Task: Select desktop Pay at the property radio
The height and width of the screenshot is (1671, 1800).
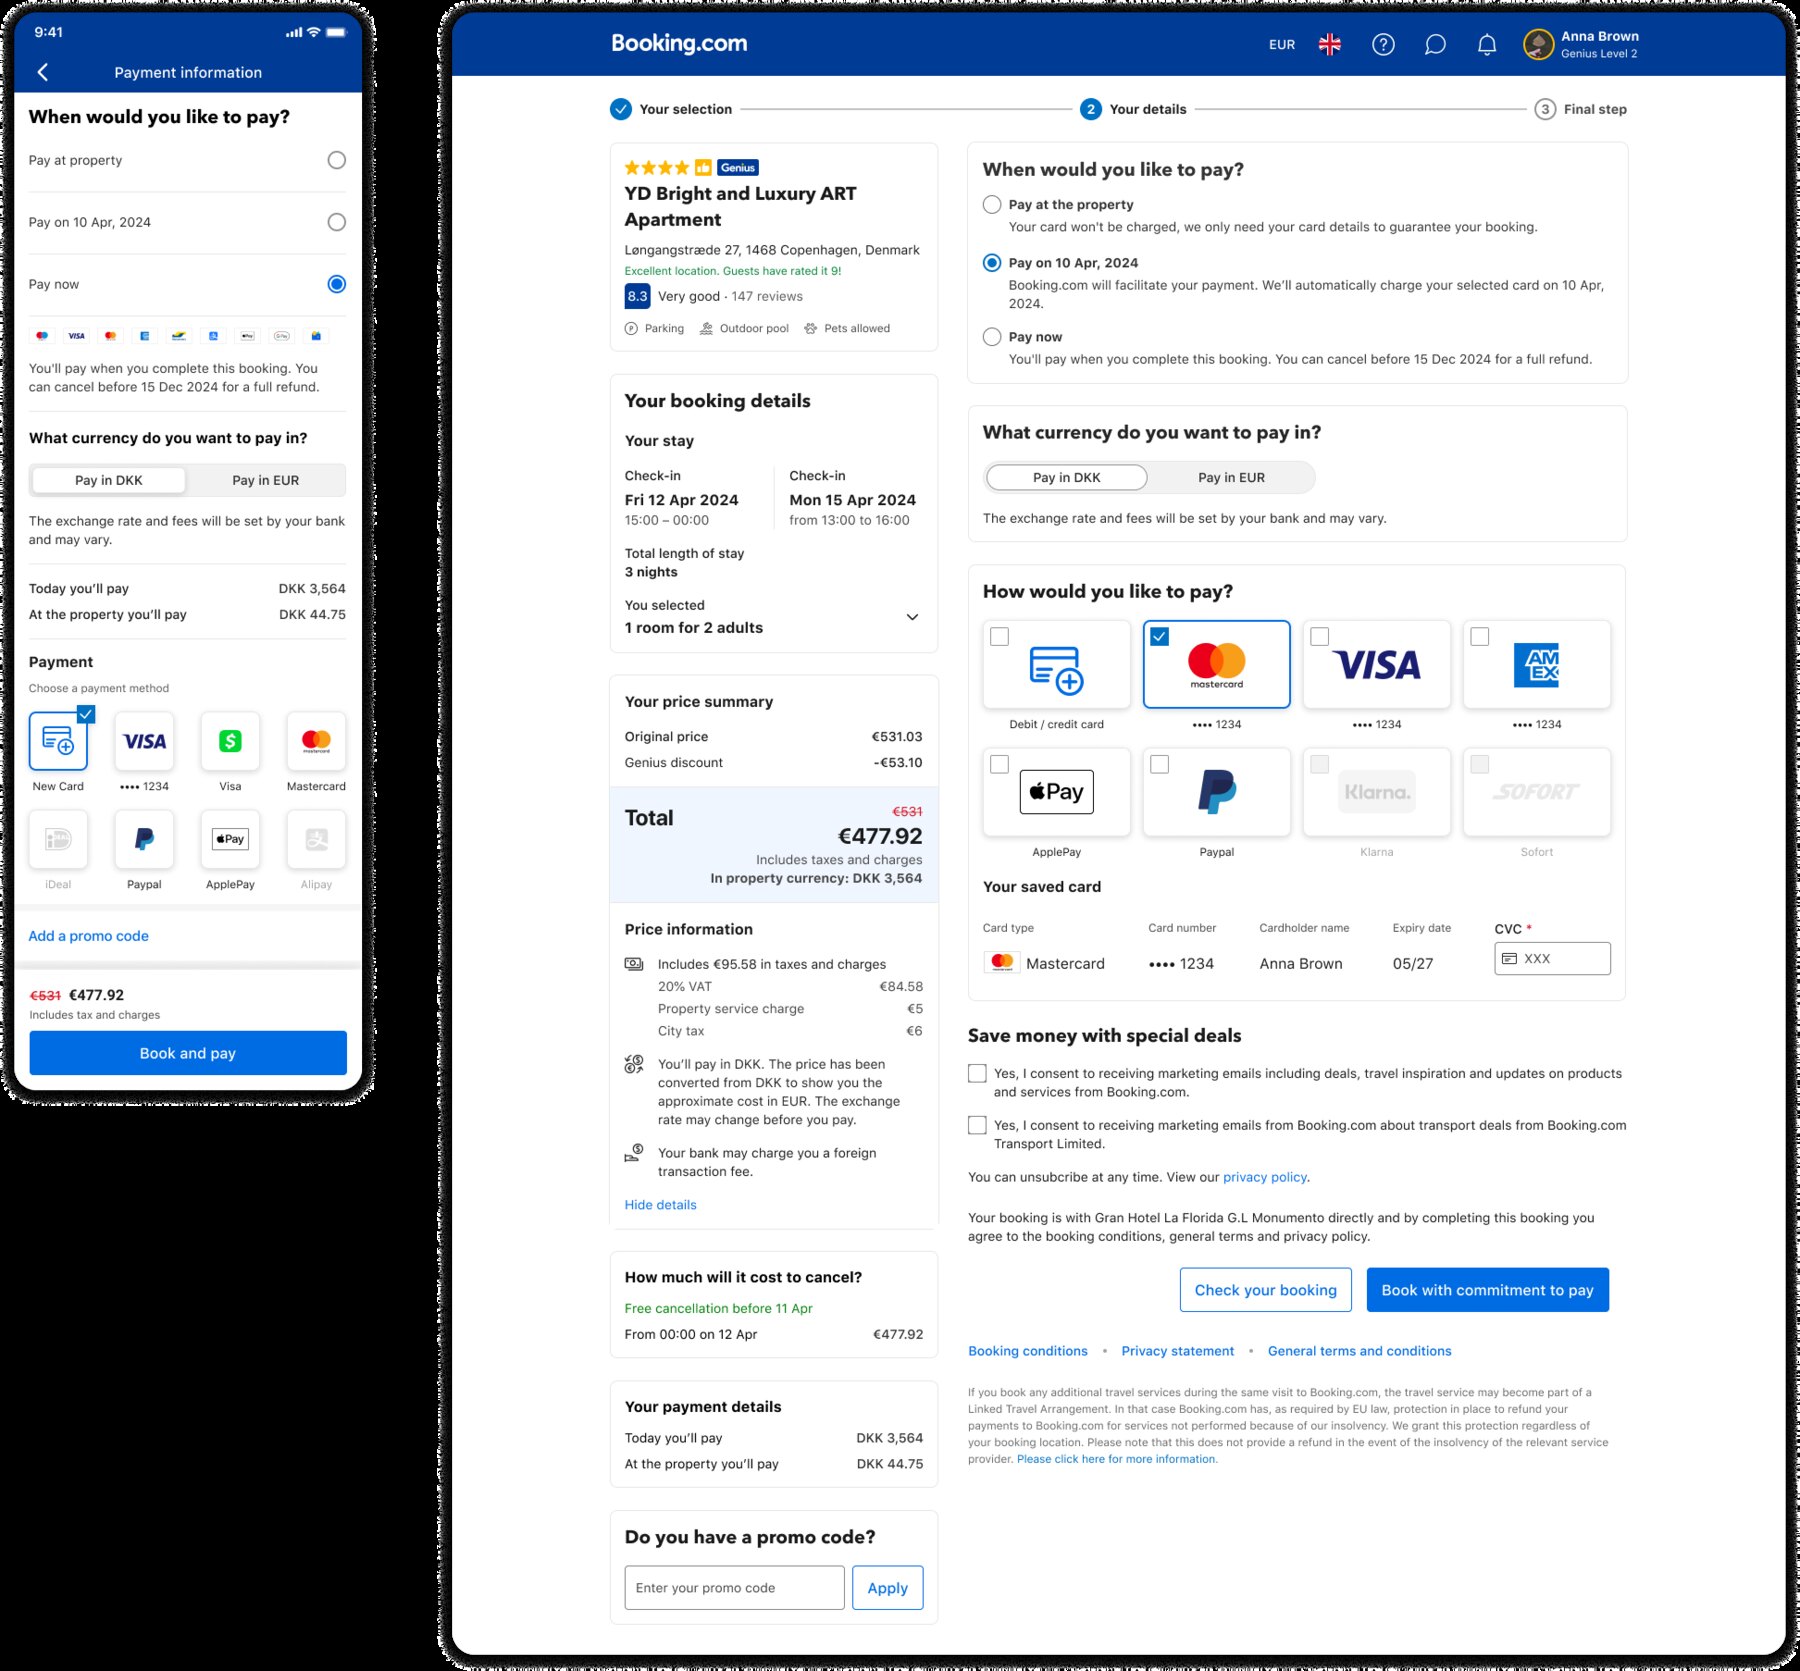Action: tap(992, 204)
